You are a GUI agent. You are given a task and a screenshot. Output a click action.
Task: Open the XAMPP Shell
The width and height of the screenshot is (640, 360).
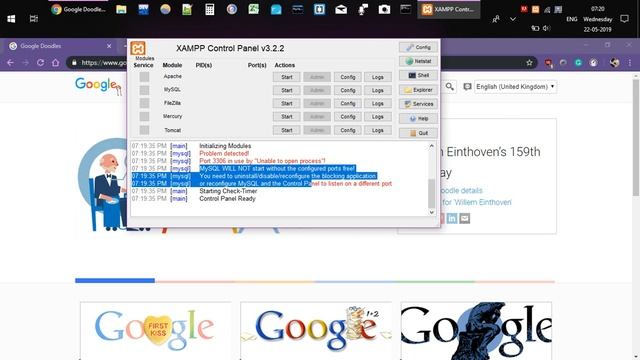(418, 76)
